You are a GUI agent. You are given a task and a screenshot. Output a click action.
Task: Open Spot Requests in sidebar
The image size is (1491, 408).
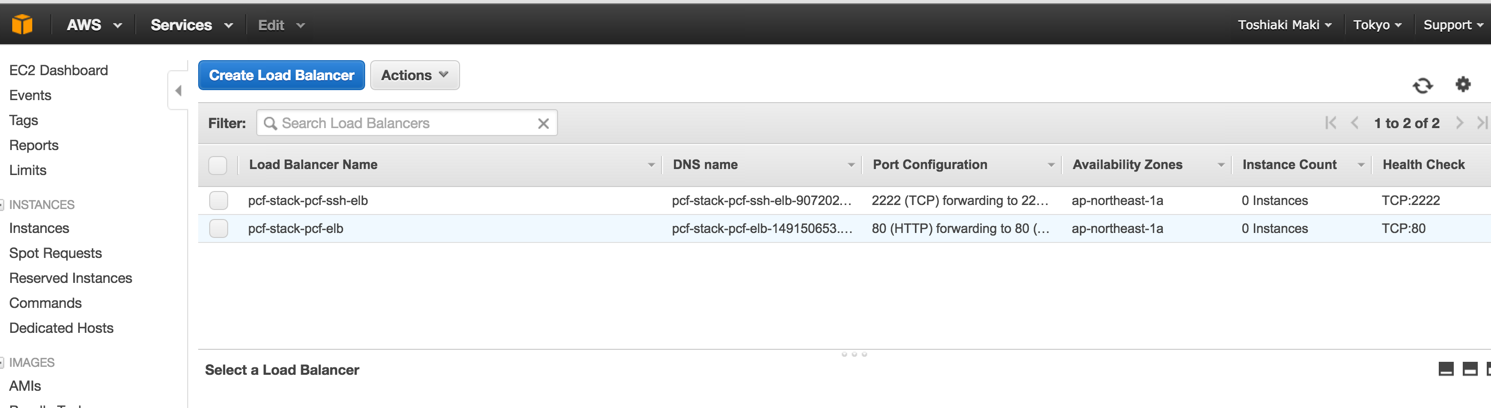coord(55,253)
